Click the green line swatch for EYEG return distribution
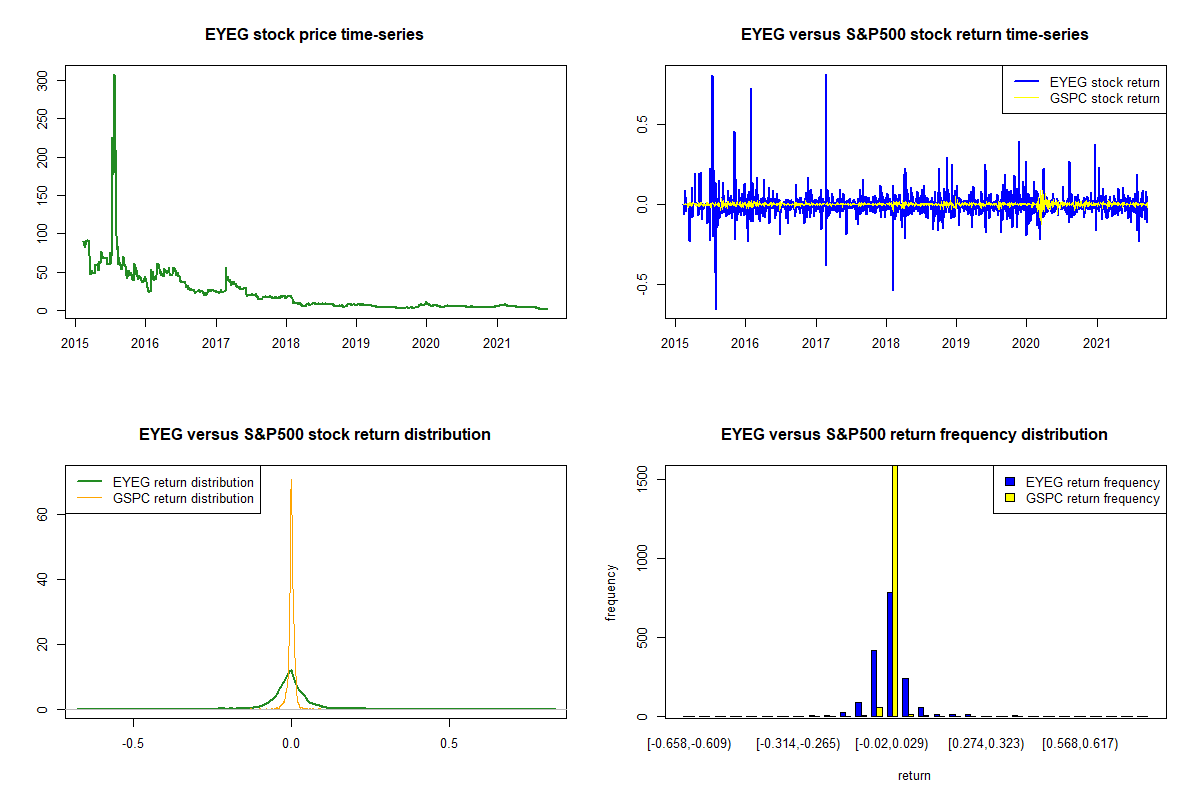The height and width of the screenshot is (800, 1200). coord(91,482)
